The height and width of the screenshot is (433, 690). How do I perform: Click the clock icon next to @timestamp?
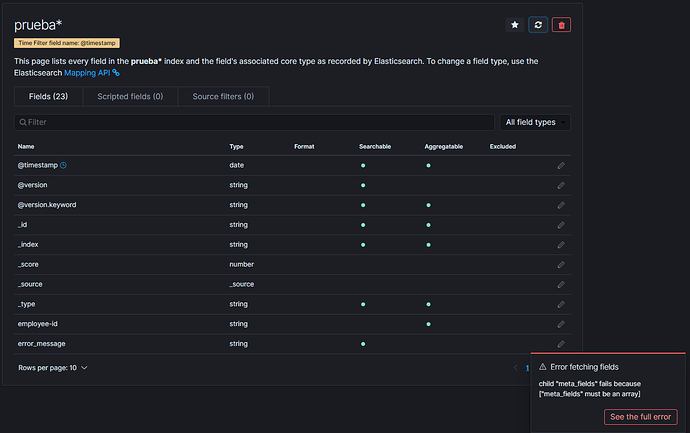tap(63, 165)
